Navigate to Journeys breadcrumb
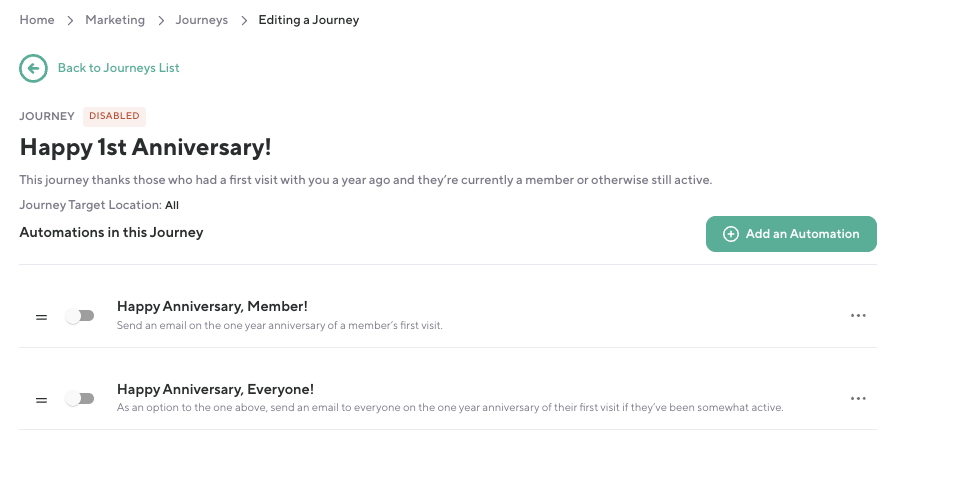 tap(201, 20)
